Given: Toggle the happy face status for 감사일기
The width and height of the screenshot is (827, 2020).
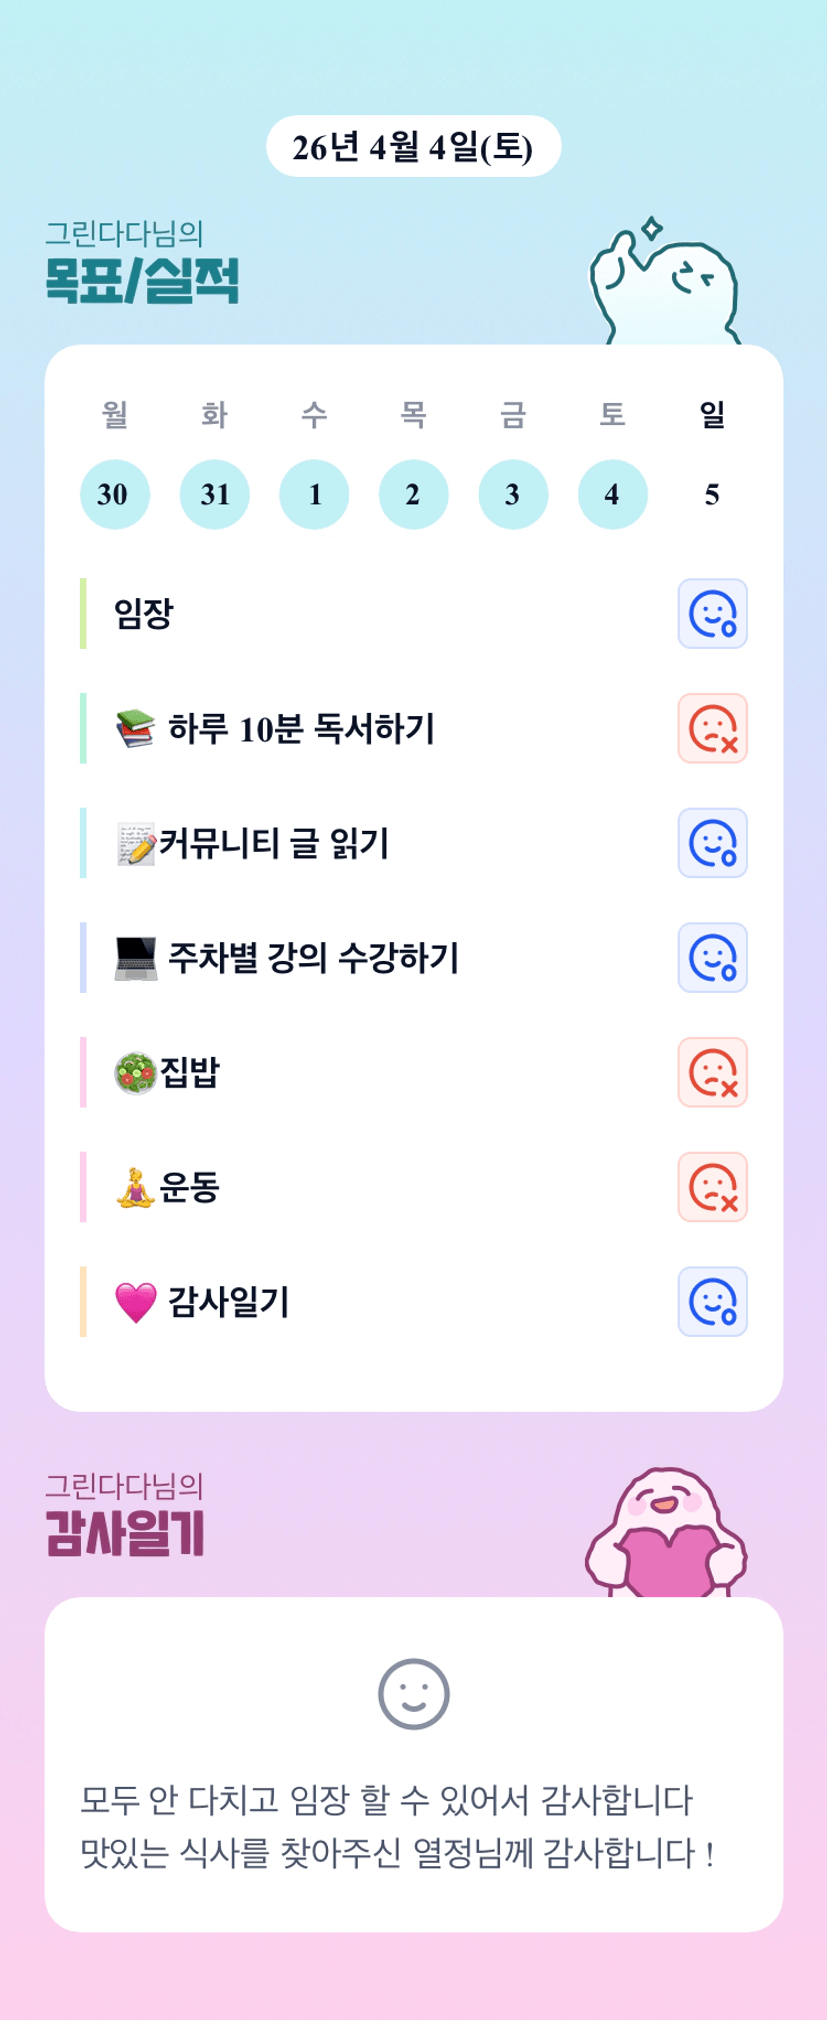Looking at the screenshot, I should (712, 1301).
